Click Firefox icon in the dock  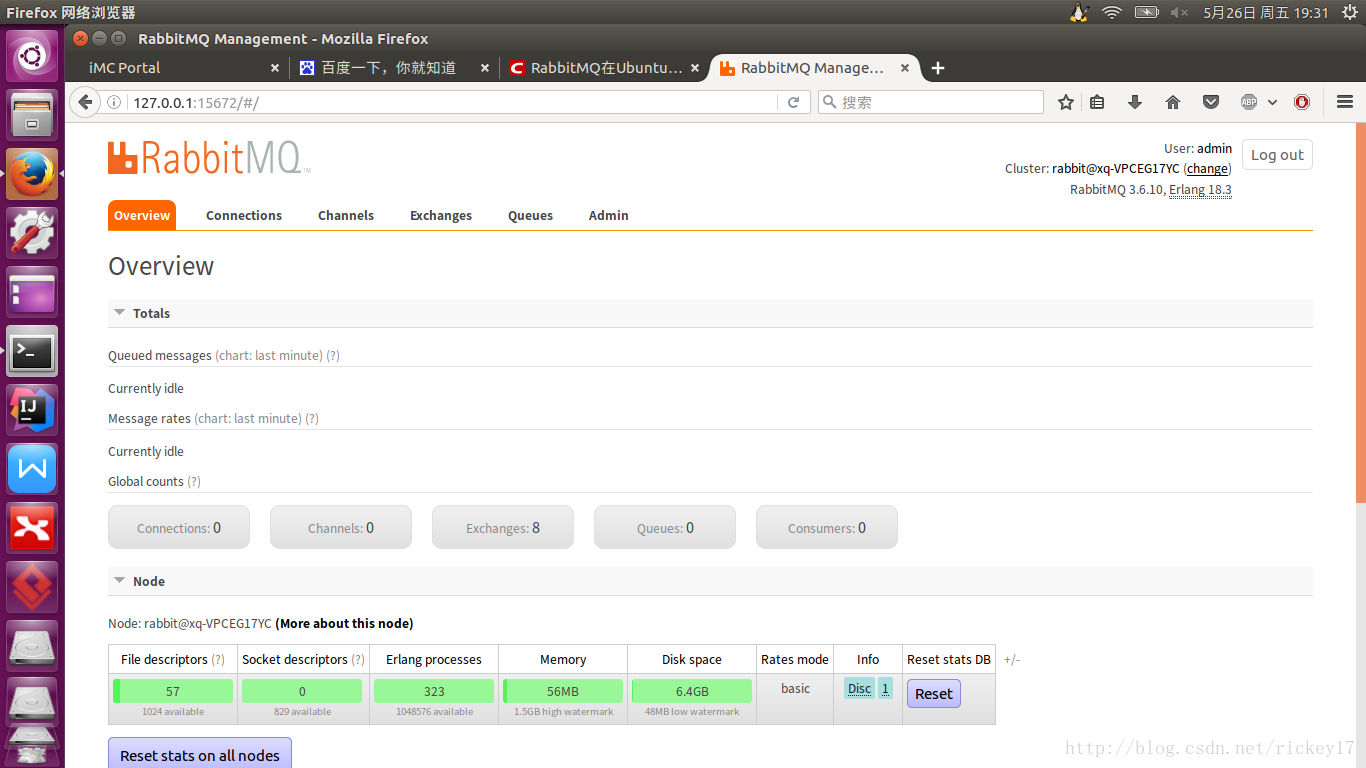click(33, 174)
